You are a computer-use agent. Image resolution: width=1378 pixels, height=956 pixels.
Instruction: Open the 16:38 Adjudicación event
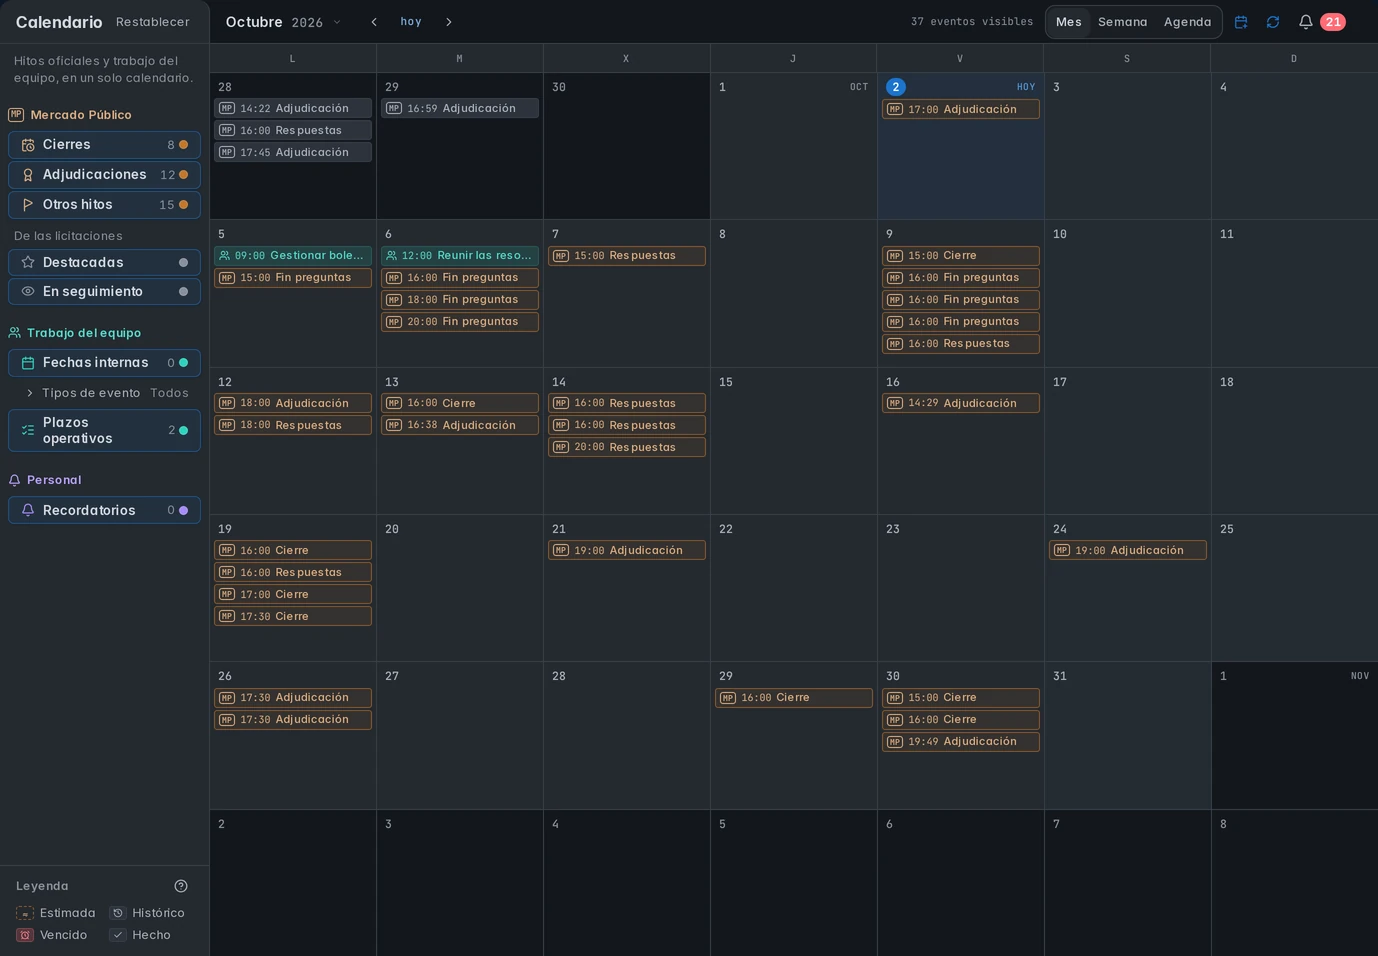(460, 425)
